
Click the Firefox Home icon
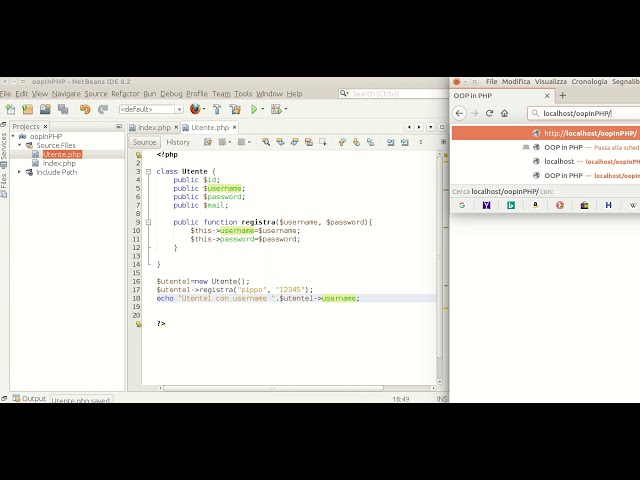pos(504,113)
